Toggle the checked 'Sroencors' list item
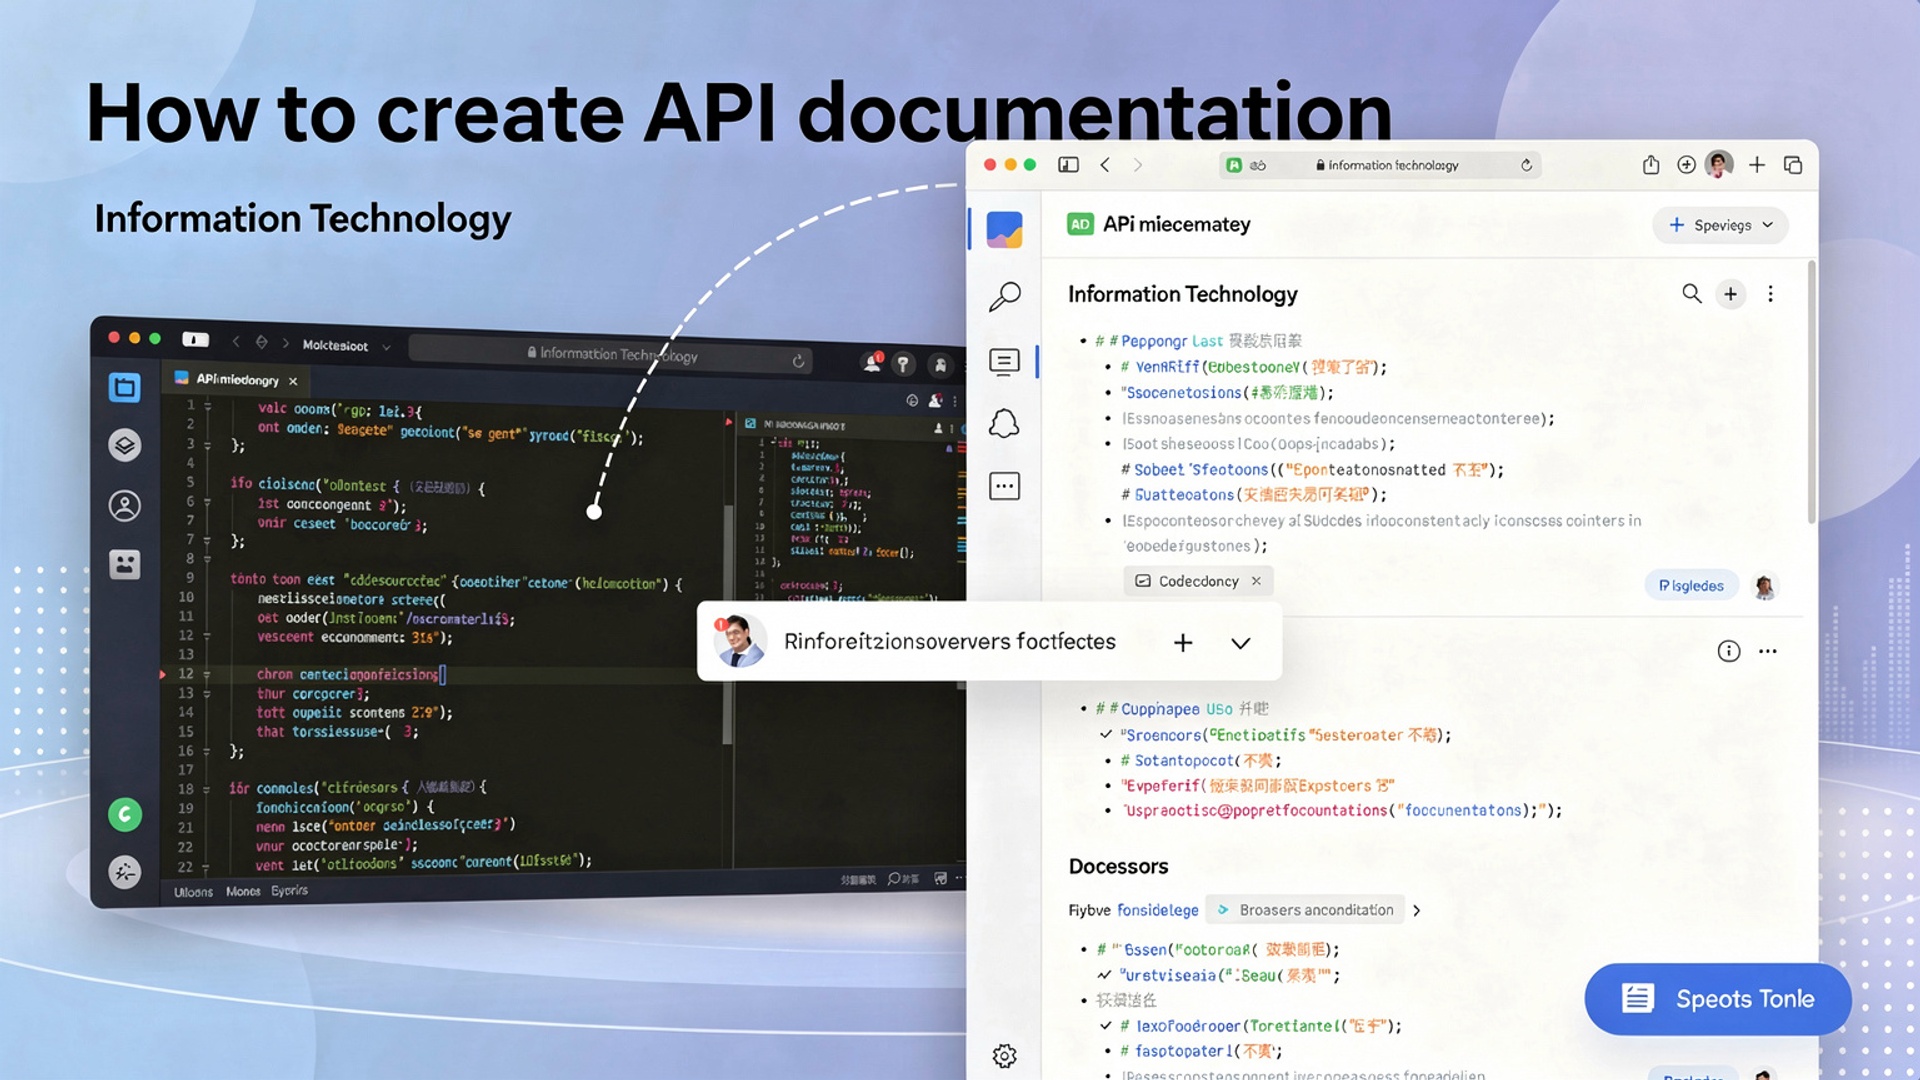 point(1106,734)
